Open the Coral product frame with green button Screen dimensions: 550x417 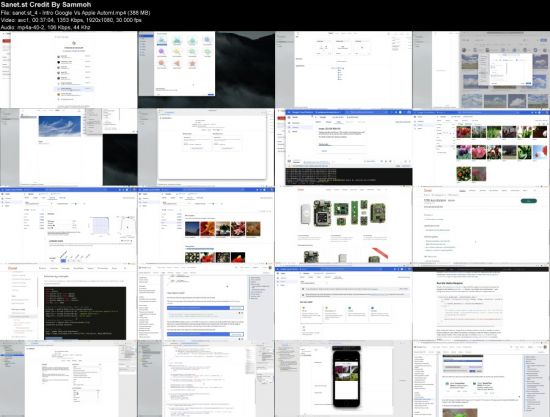tap(481, 225)
